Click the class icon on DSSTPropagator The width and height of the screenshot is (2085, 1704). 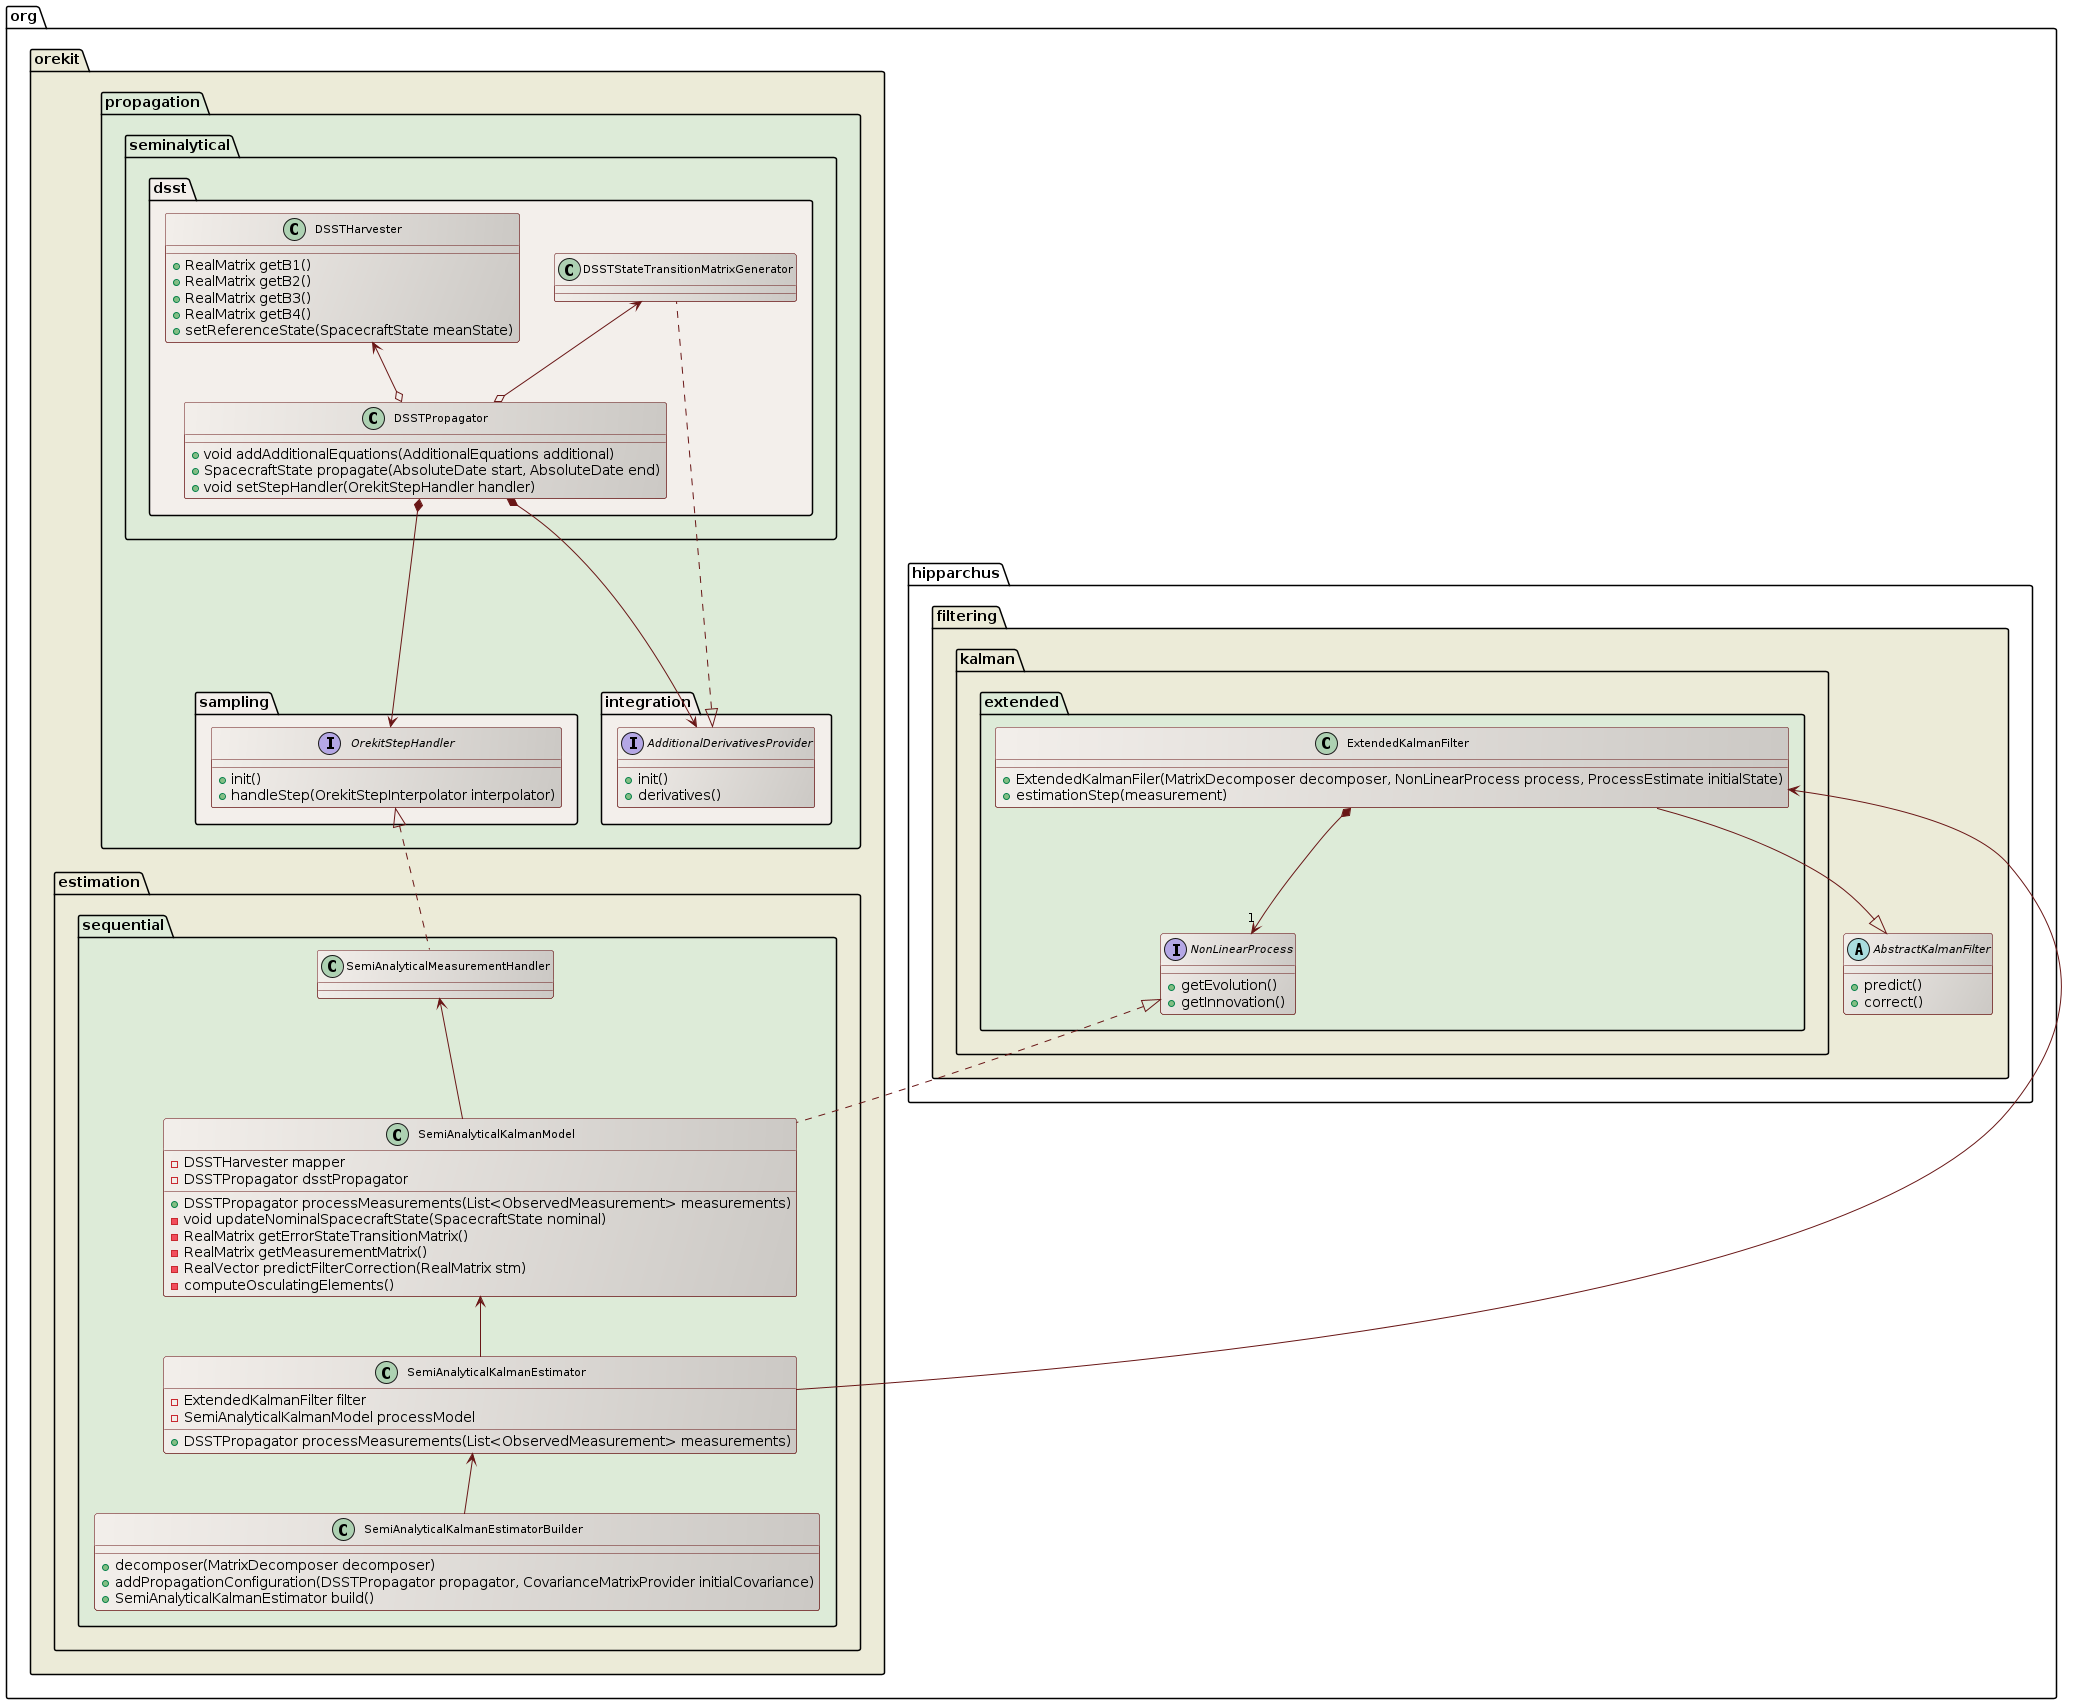click(372, 419)
